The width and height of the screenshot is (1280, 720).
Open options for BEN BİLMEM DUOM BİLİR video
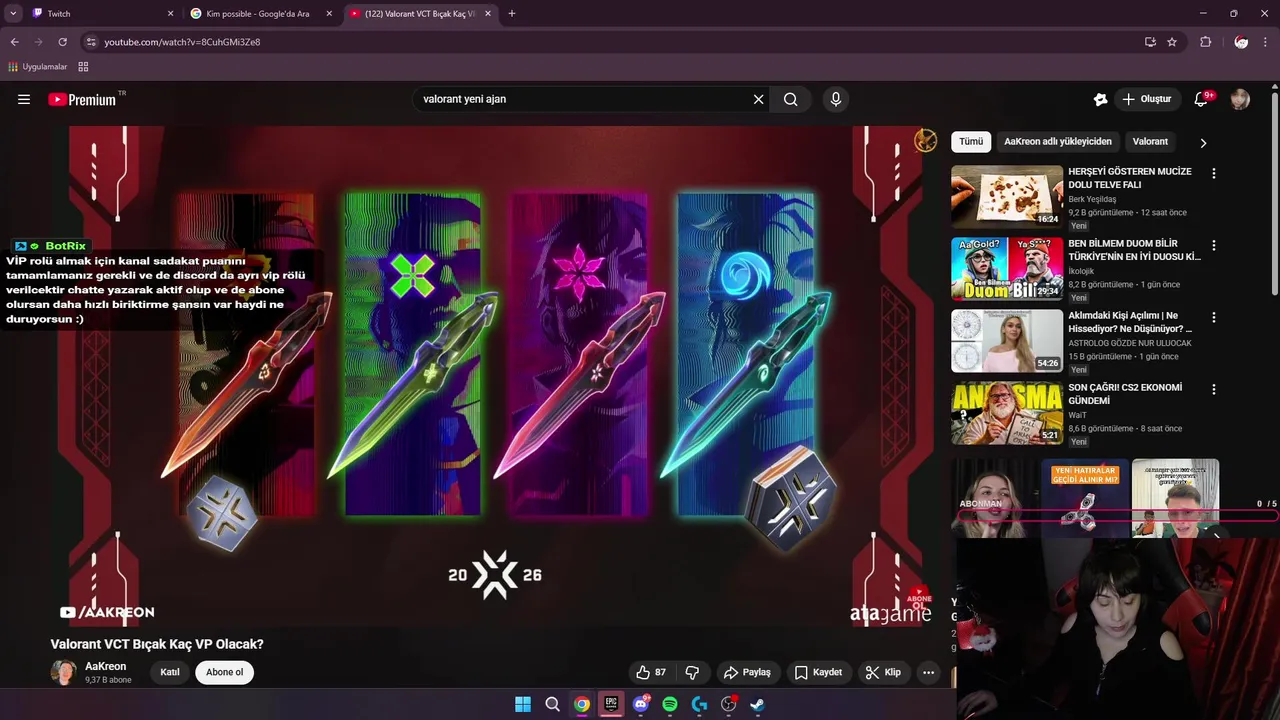(1214, 245)
